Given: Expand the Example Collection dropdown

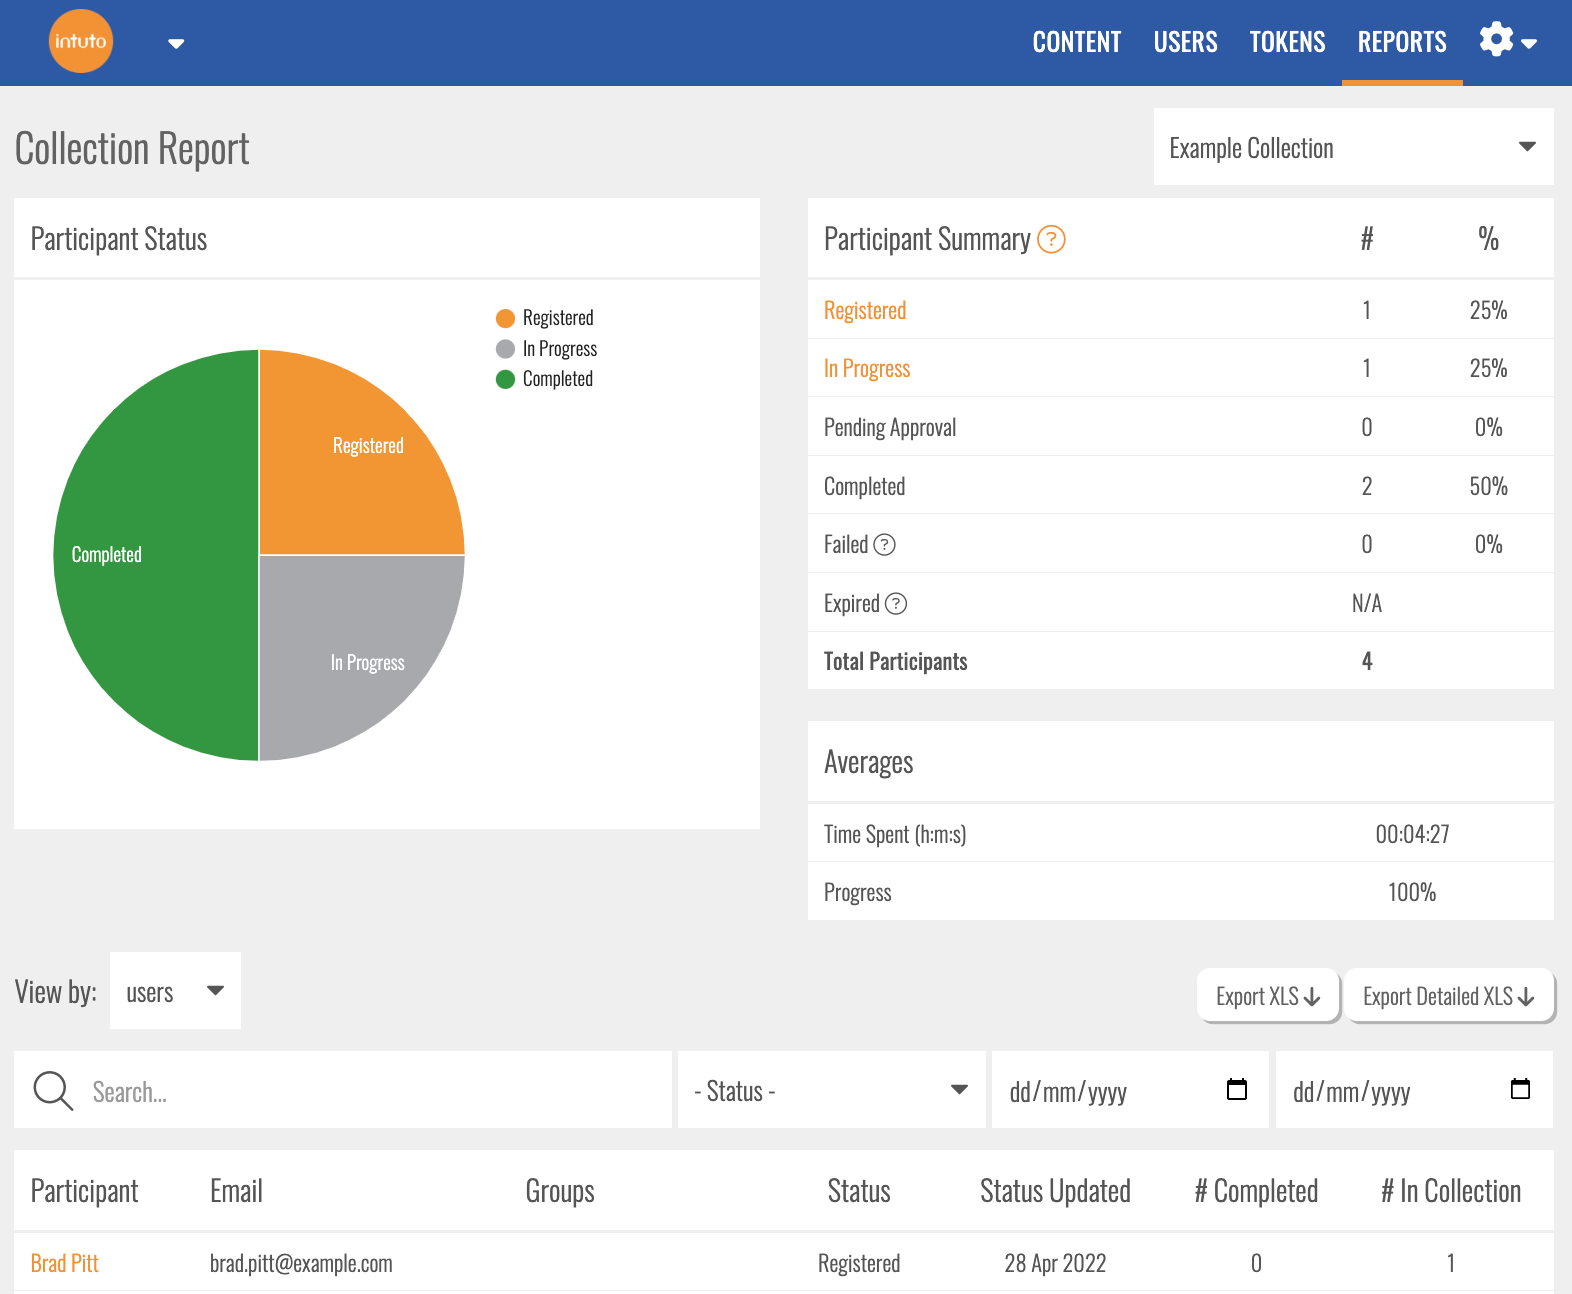Looking at the screenshot, I should pos(1352,147).
